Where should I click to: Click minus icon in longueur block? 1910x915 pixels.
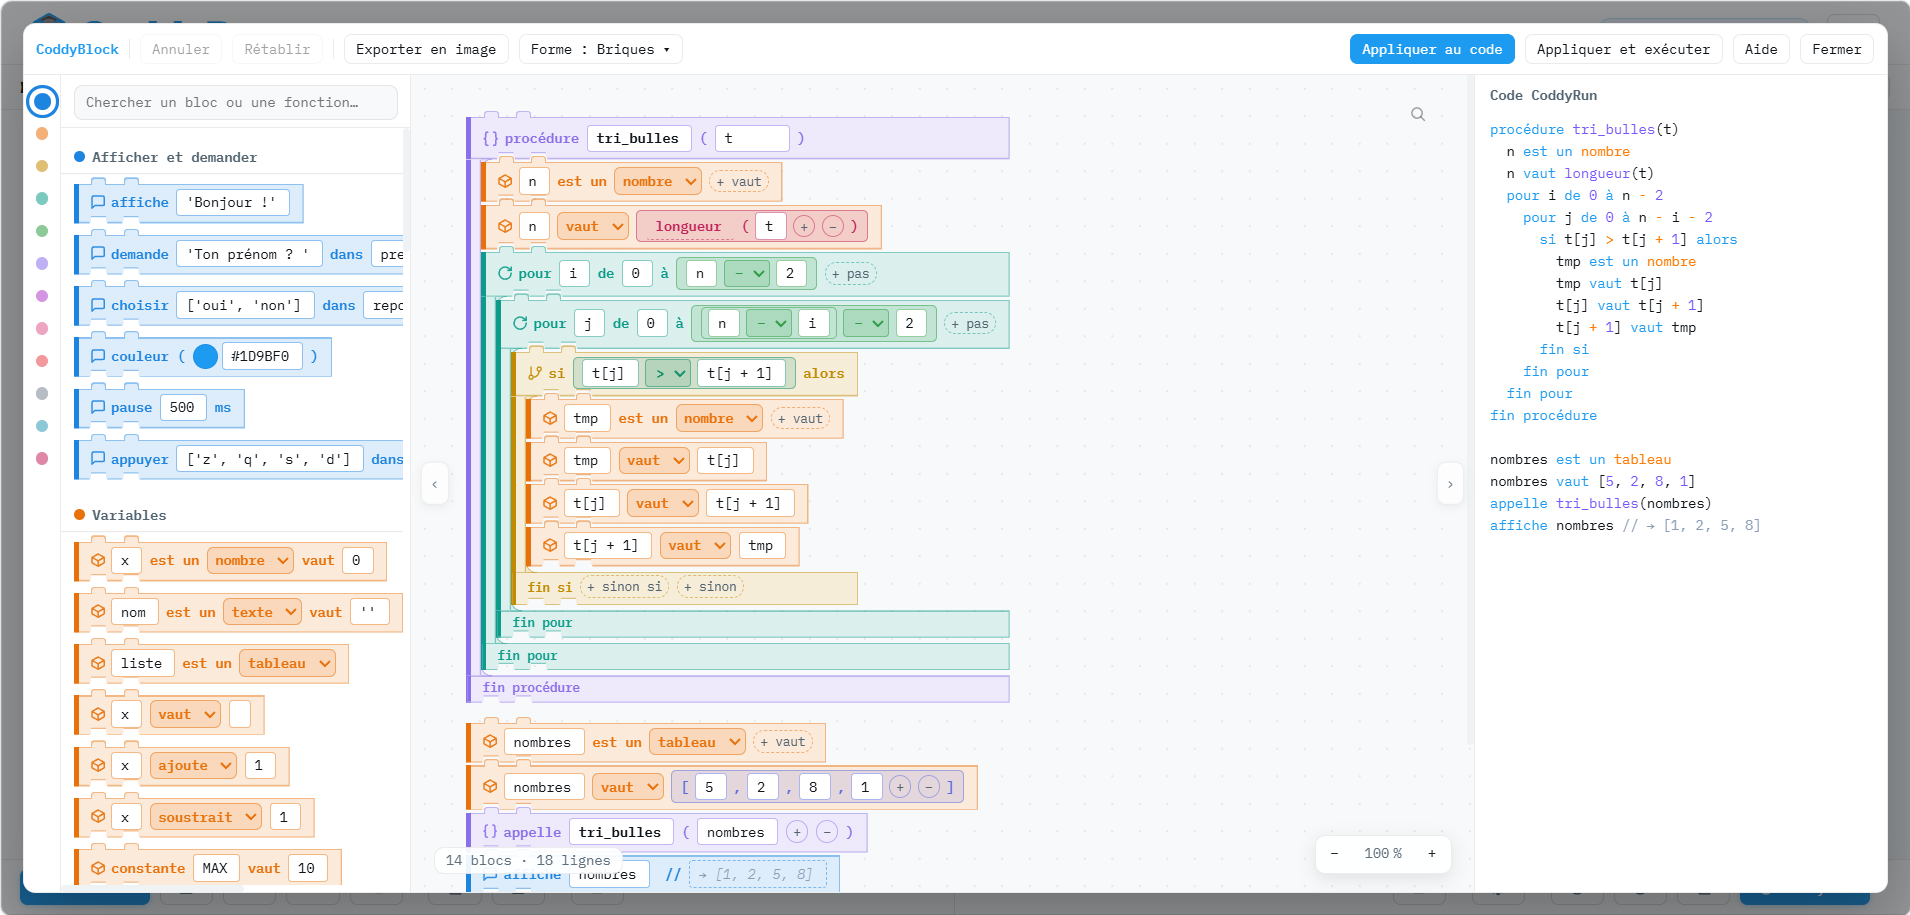[x=832, y=227]
